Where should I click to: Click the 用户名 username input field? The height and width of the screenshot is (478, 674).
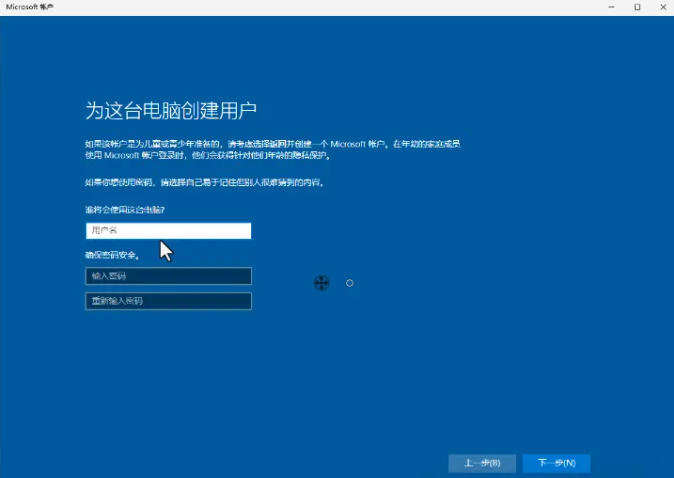point(168,231)
